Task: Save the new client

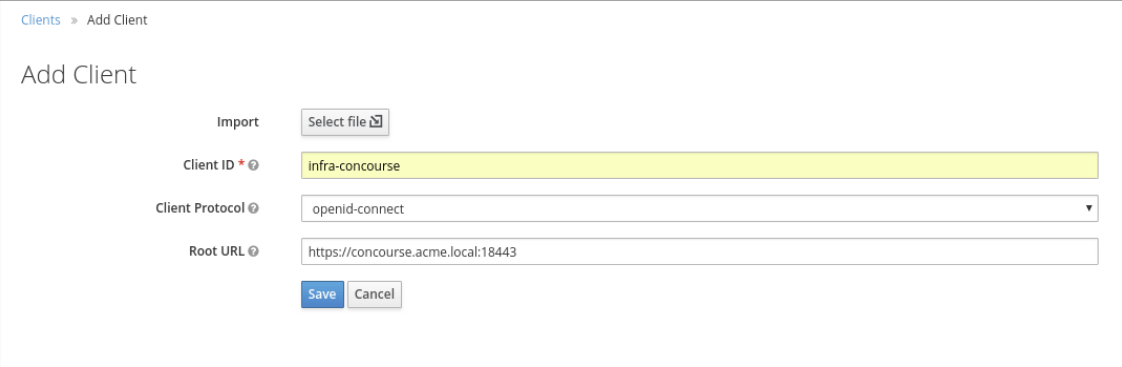Action: pos(322,294)
